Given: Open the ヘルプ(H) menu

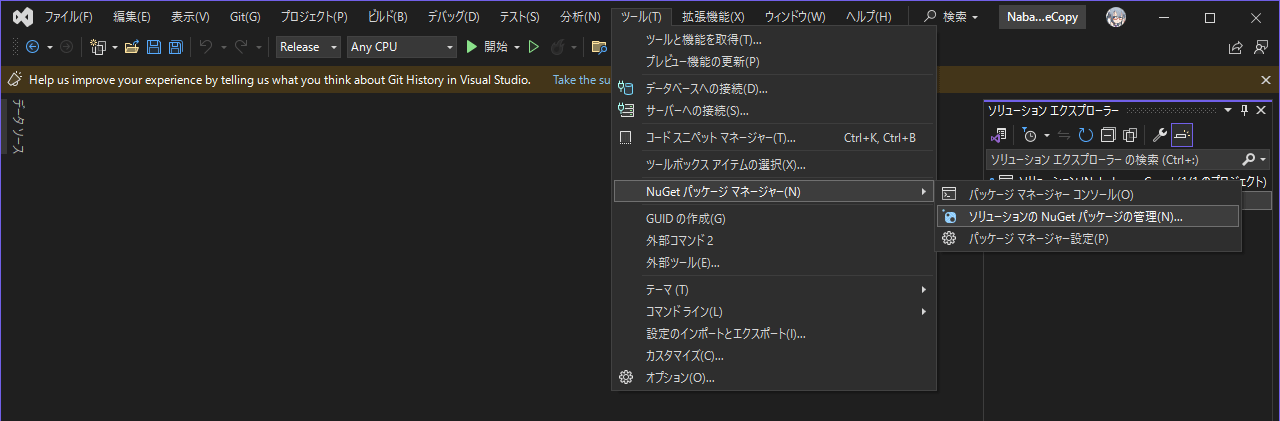Looking at the screenshot, I should 869,17.
